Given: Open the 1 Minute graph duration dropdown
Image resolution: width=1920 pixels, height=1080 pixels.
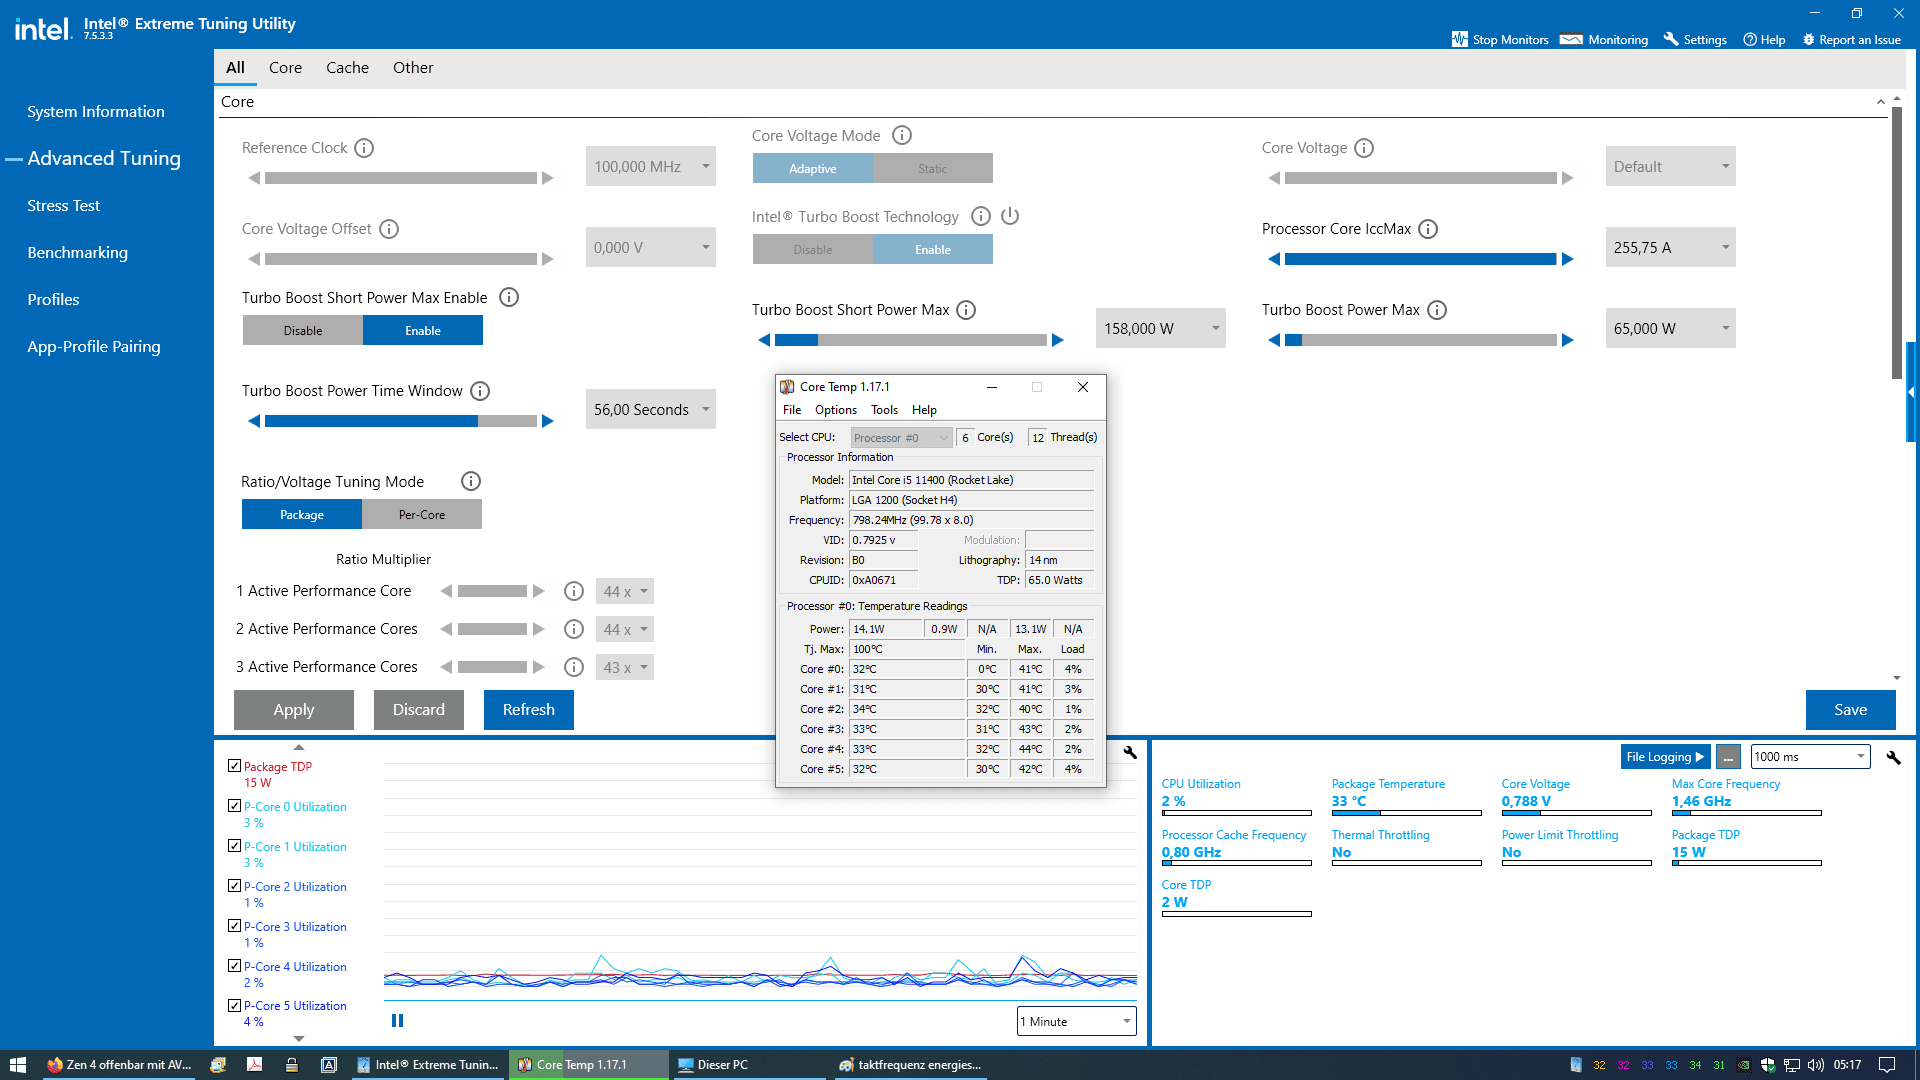Looking at the screenshot, I should click(1076, 1021).
